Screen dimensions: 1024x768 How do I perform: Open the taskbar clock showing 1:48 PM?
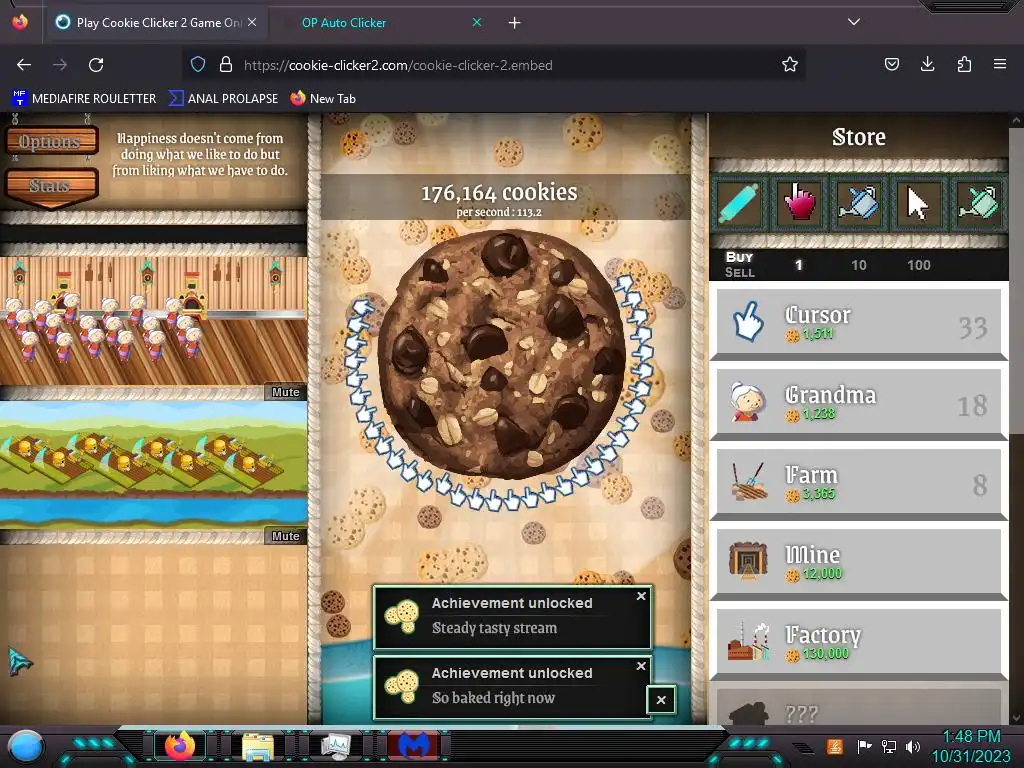tap(971, 746)
